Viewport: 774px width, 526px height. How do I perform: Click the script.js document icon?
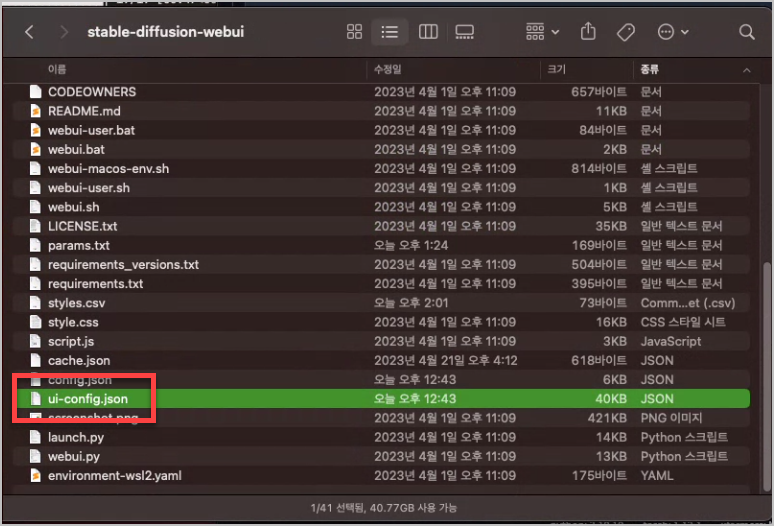click(35, 341)
